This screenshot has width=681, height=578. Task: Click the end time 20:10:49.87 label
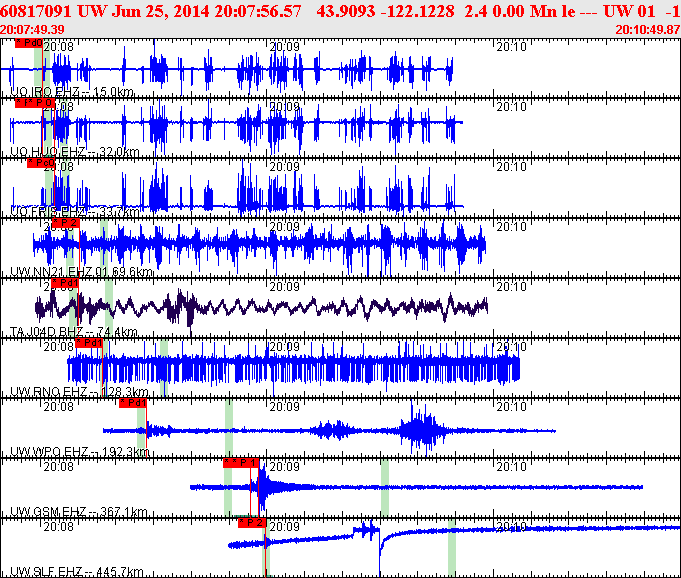pyautogui.click(x=649, y=30)
